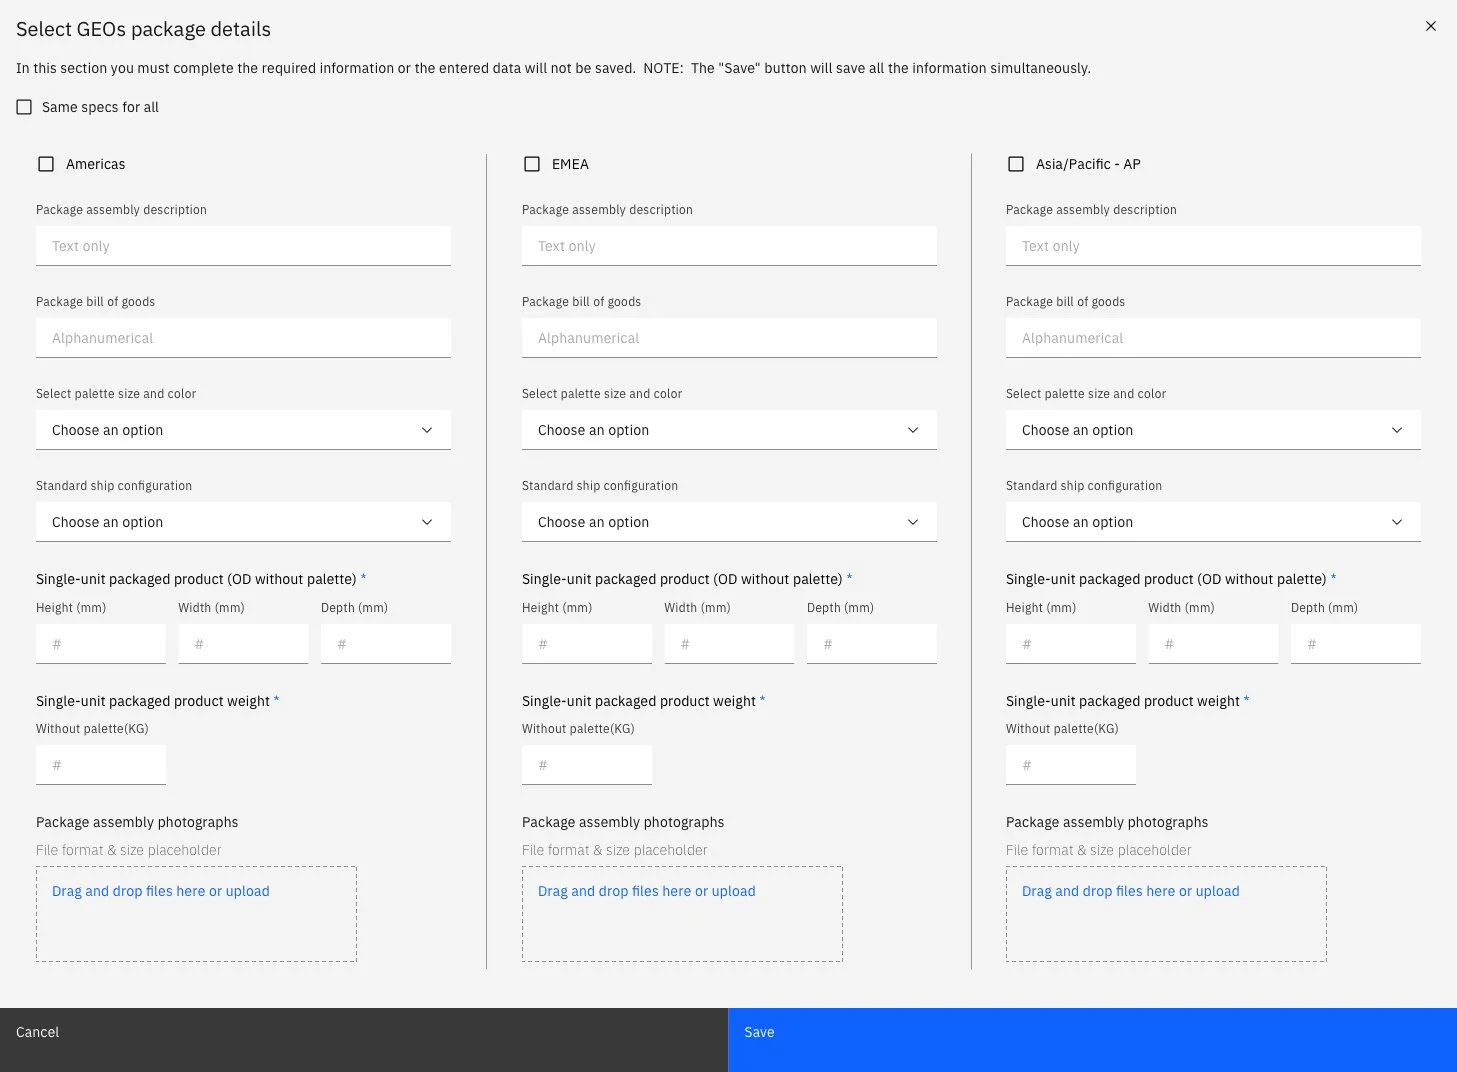Click Americas Without palette(KG) weight field
Image resolution: width=1457 pixels, height=1072 pixels.
click(101, 765)
